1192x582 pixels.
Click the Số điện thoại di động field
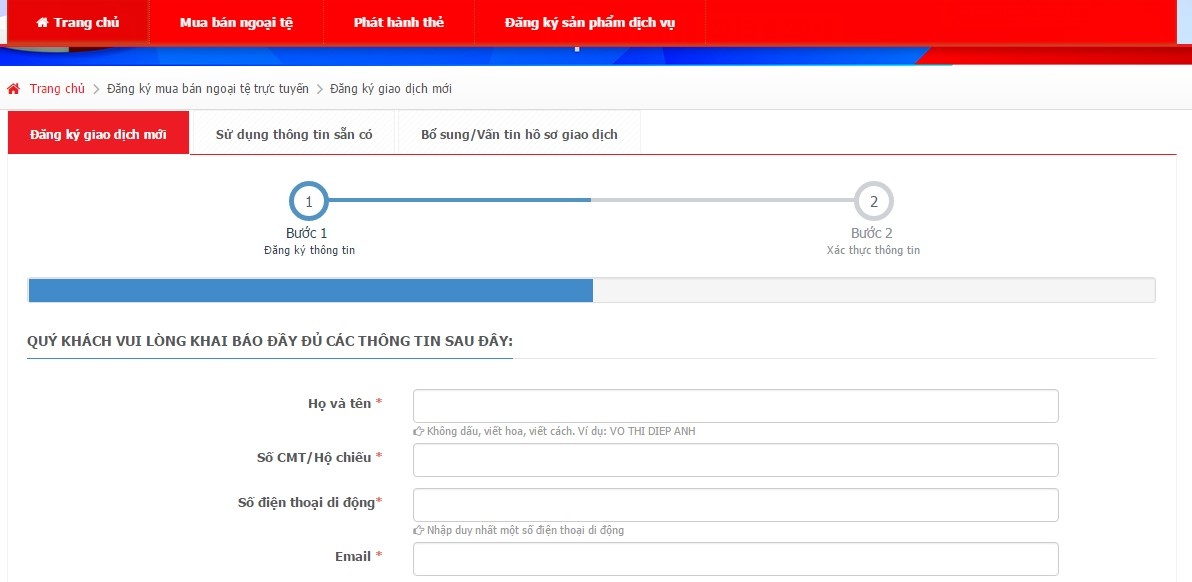point(735,505)
